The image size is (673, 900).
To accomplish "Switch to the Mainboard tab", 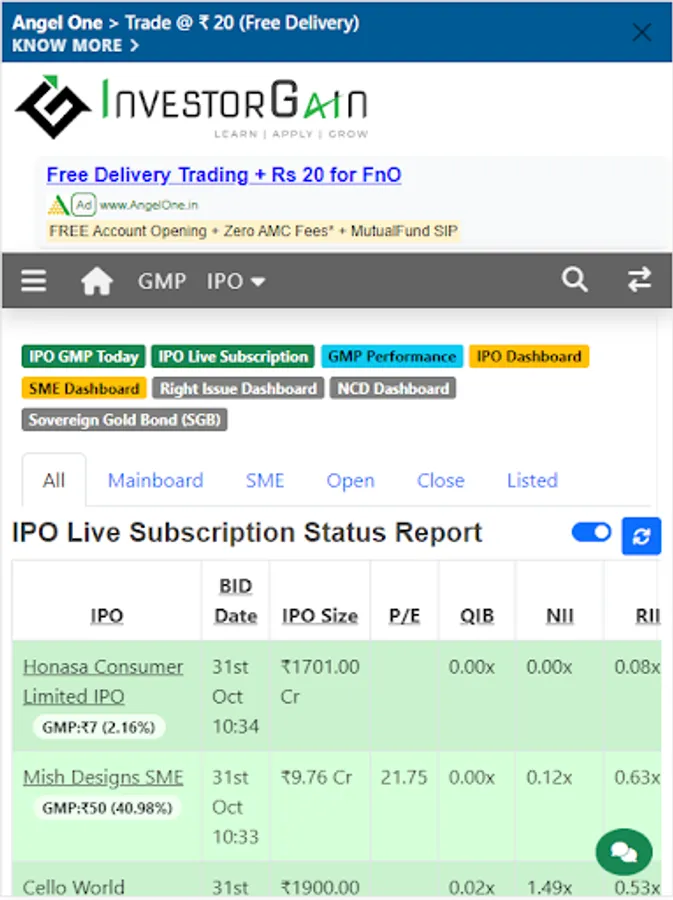I will click(155, 480).
